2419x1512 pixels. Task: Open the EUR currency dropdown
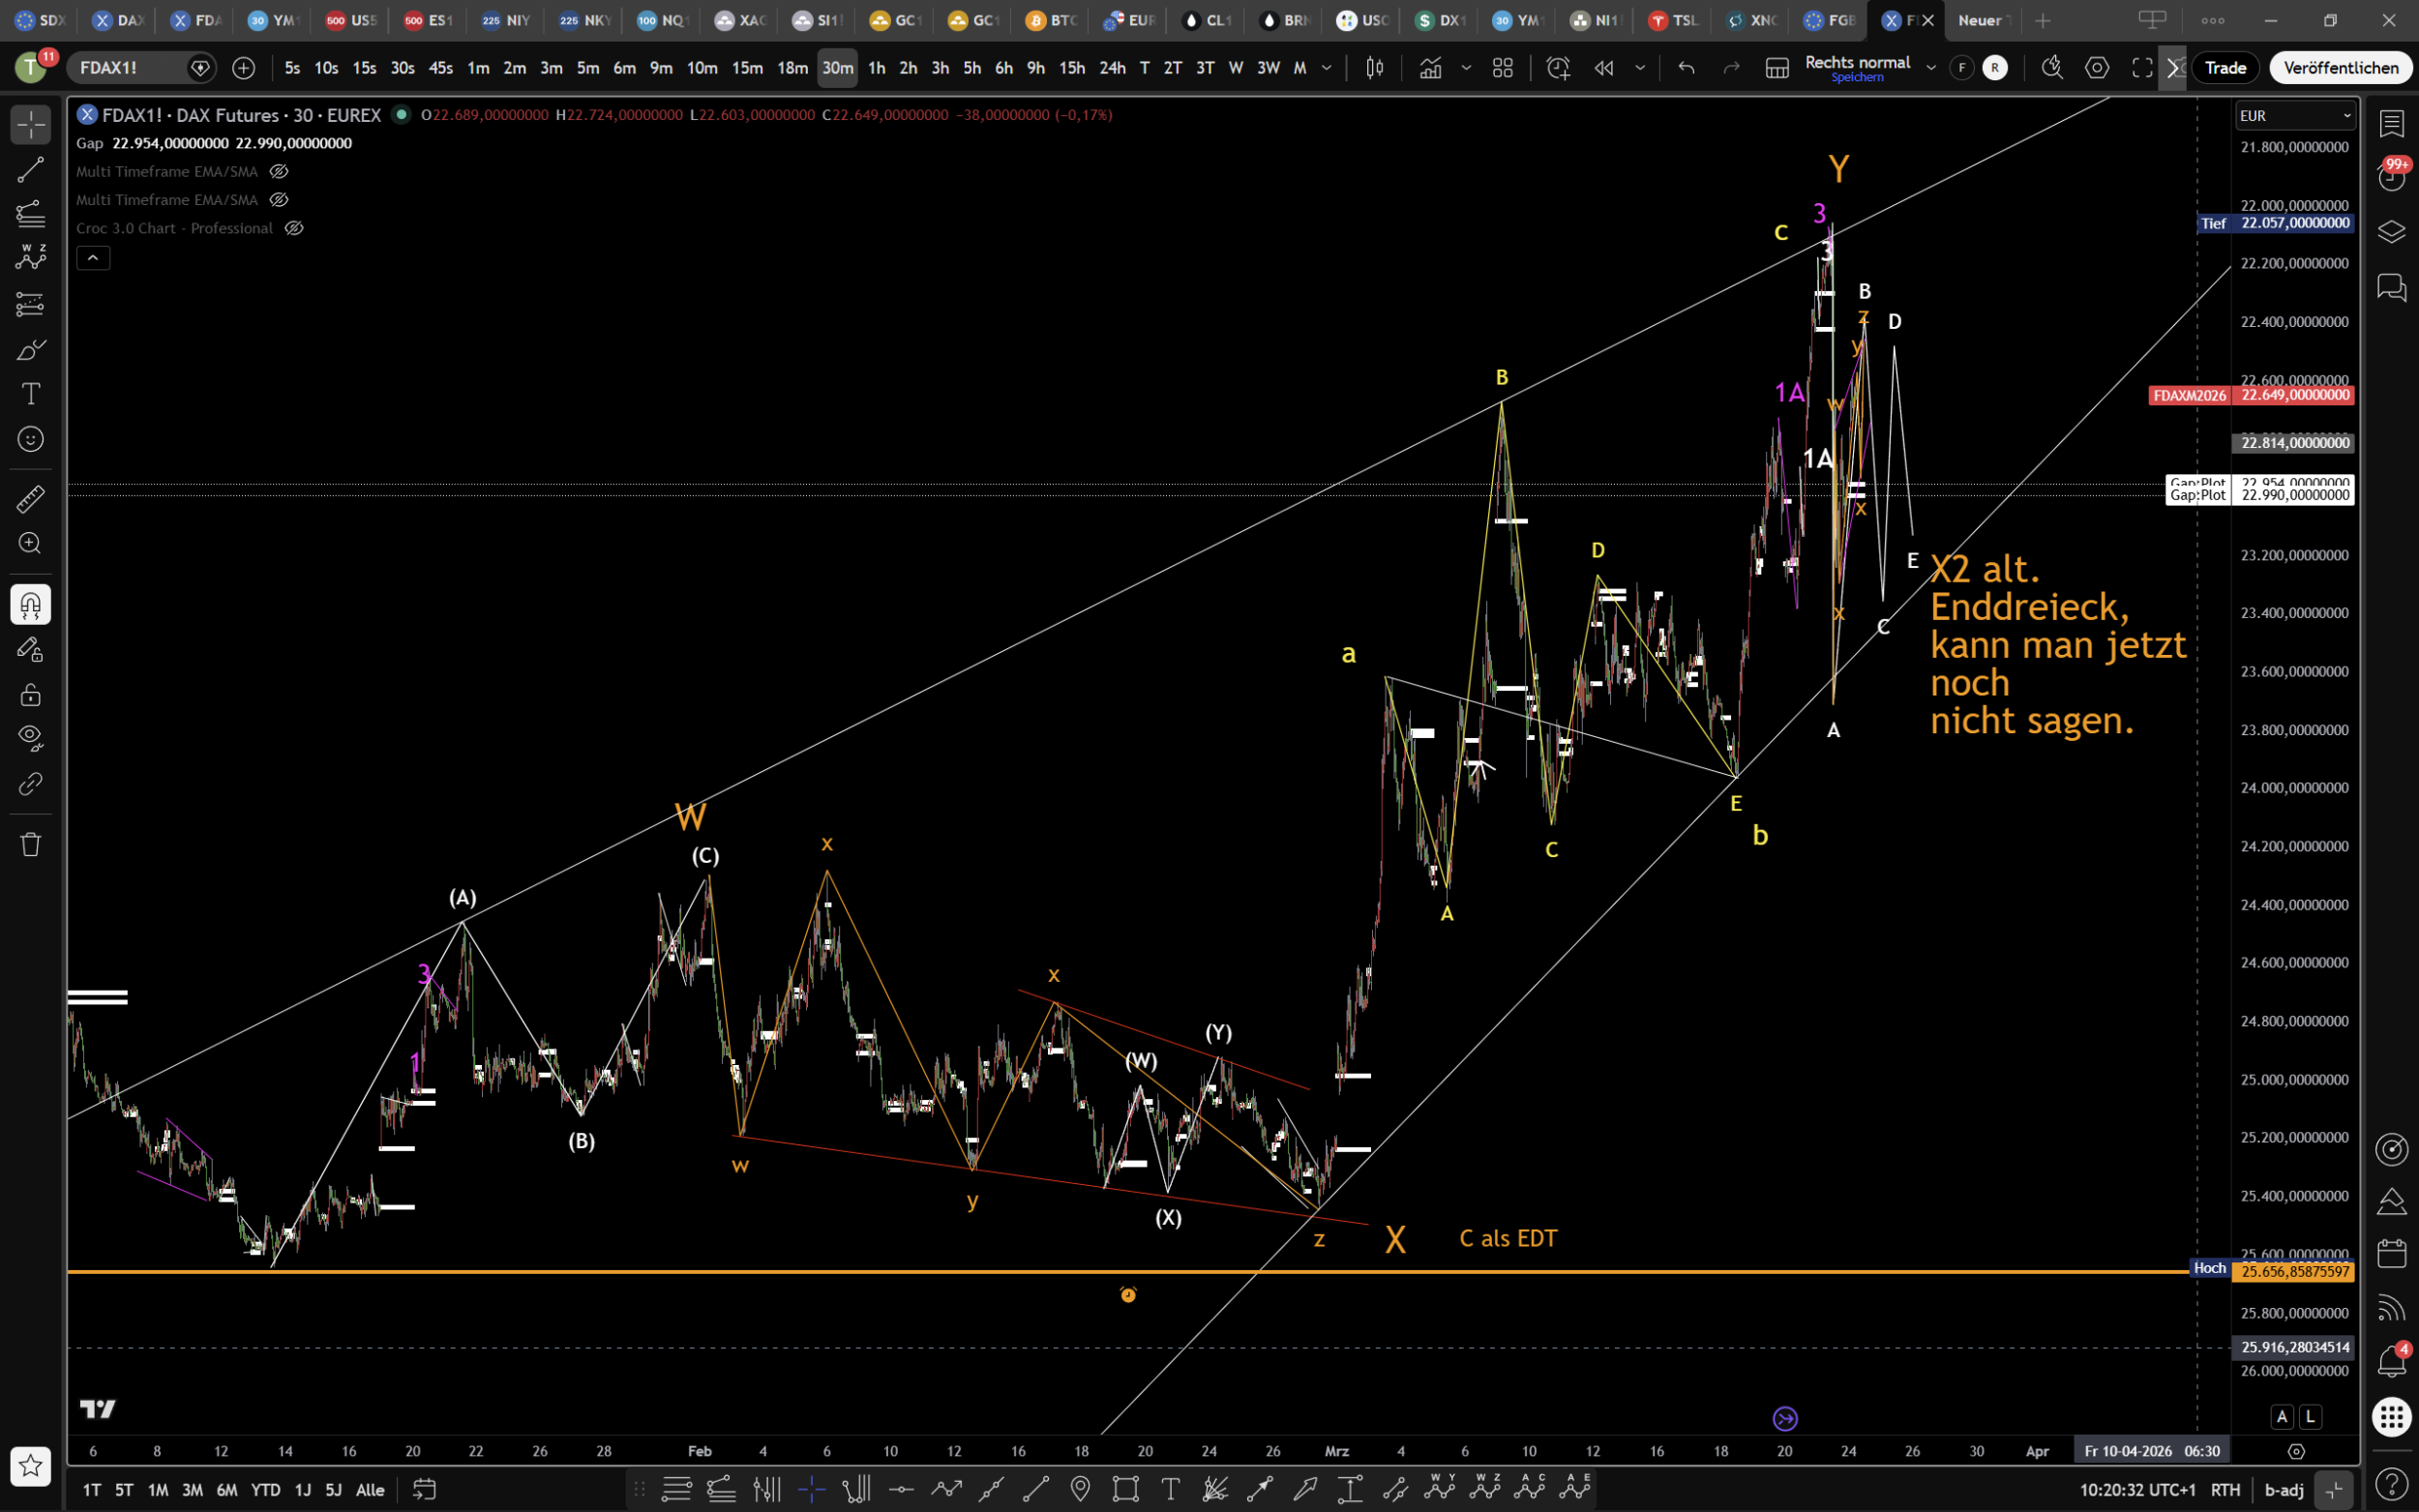click(x=2295, y=116)
